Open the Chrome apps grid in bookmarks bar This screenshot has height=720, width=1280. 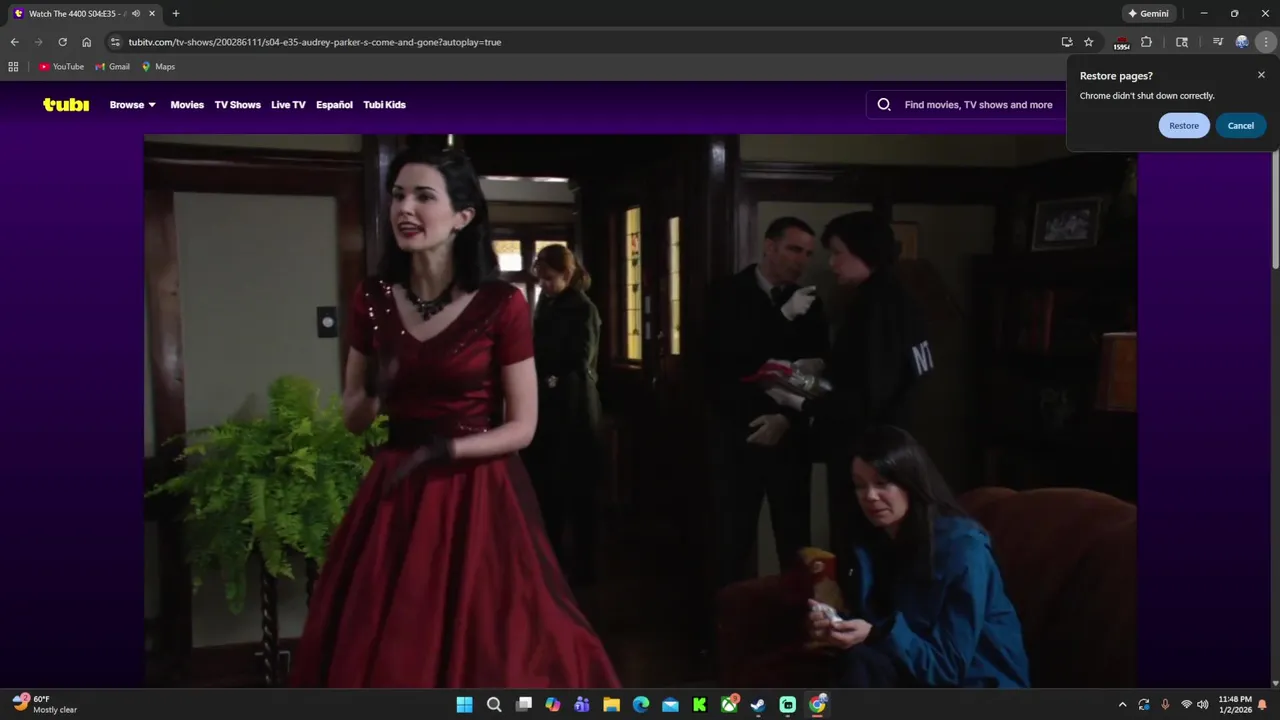[x=13, y=67]
